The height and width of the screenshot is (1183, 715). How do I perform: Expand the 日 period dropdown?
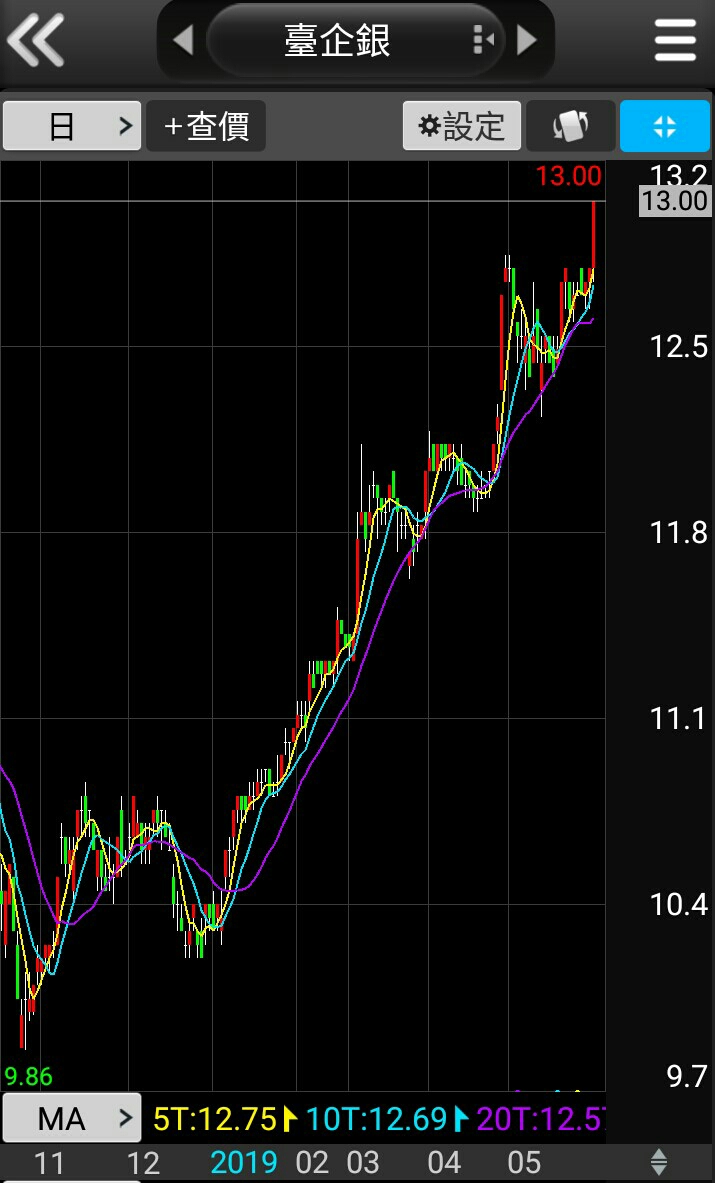click(x=72, y=126)
